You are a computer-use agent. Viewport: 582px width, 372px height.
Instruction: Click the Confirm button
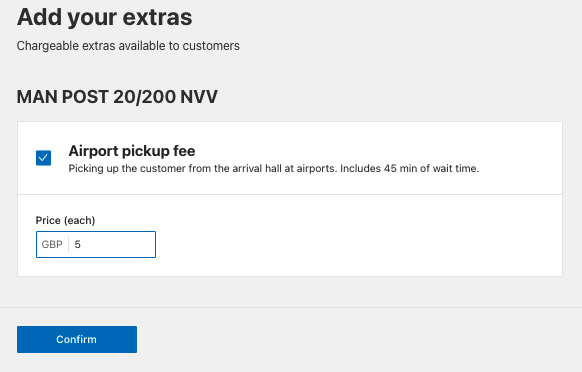77,339
